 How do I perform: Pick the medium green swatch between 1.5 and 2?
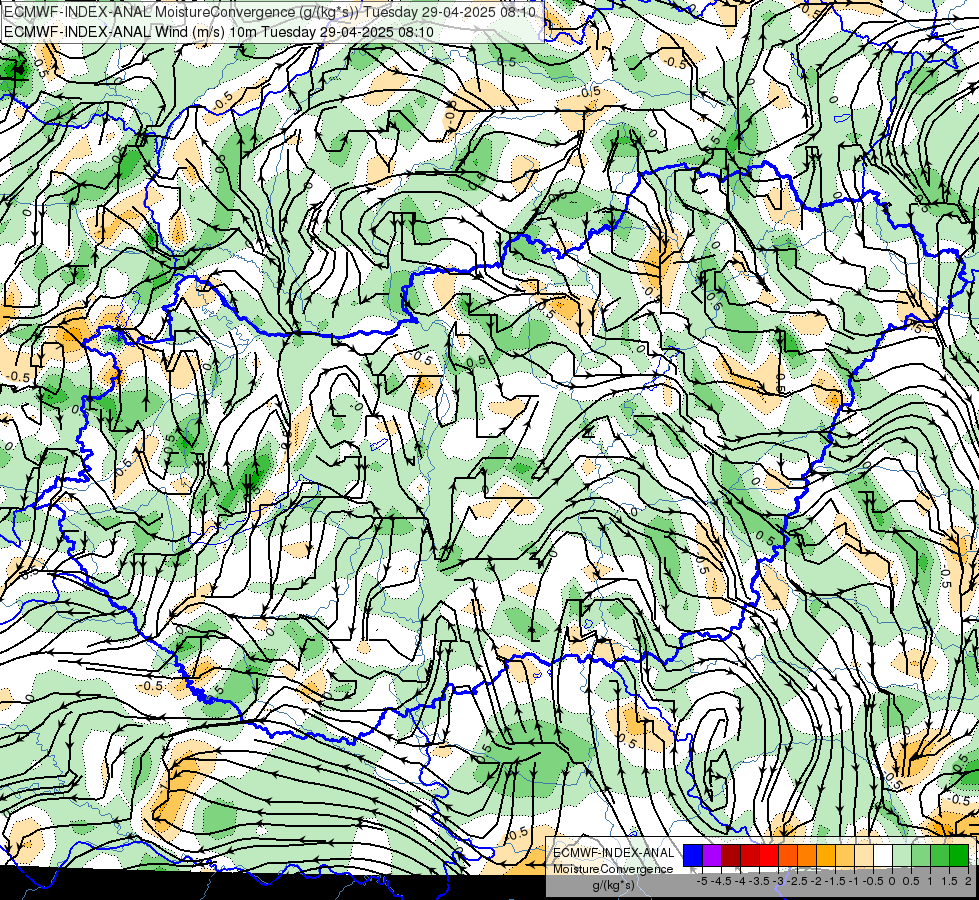[x=940, y=855]
